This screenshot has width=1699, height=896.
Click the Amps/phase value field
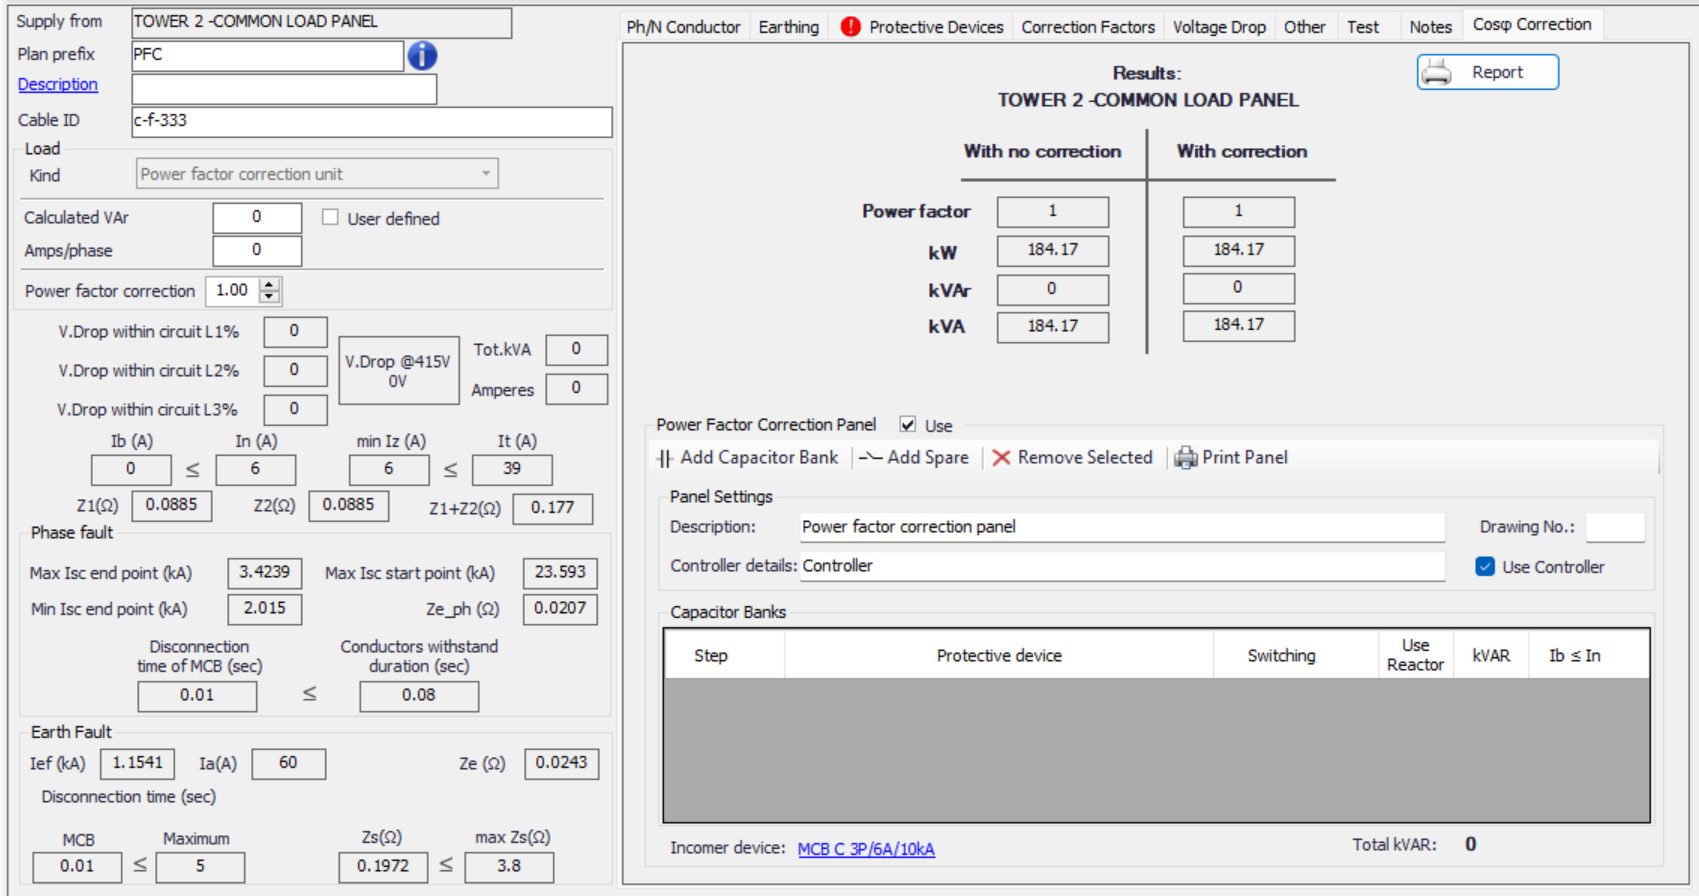pyautogui.click(x=257, y=250)
